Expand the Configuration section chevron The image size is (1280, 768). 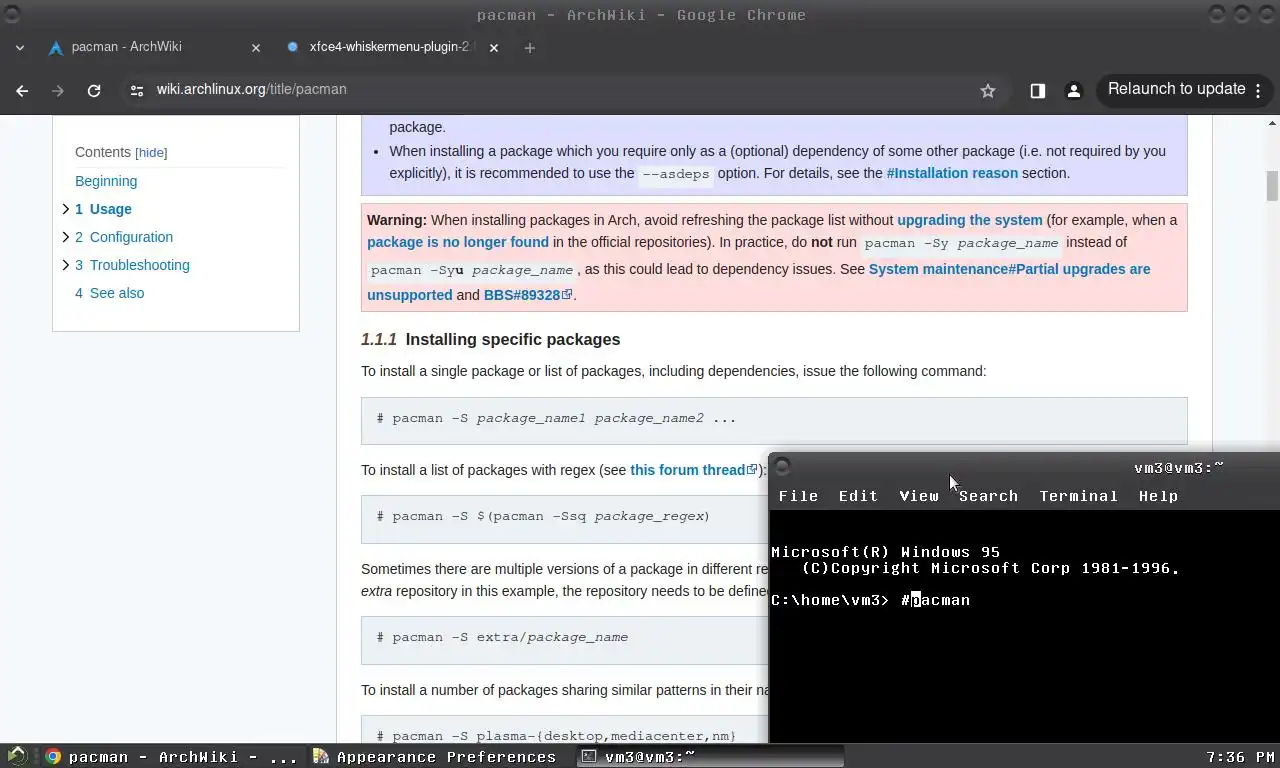point(65,237)
